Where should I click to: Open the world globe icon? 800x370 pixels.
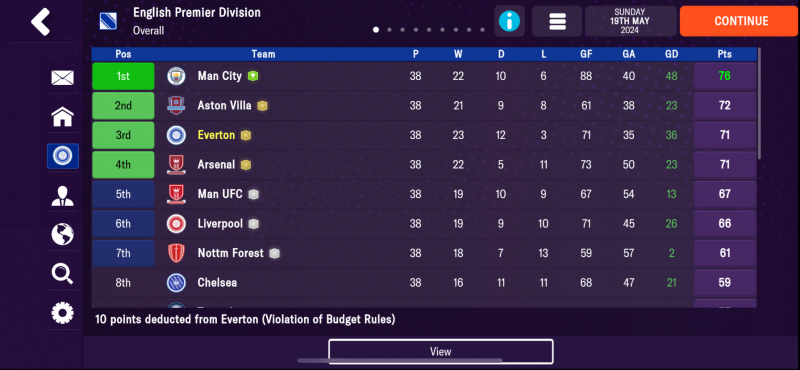[62, 234]
